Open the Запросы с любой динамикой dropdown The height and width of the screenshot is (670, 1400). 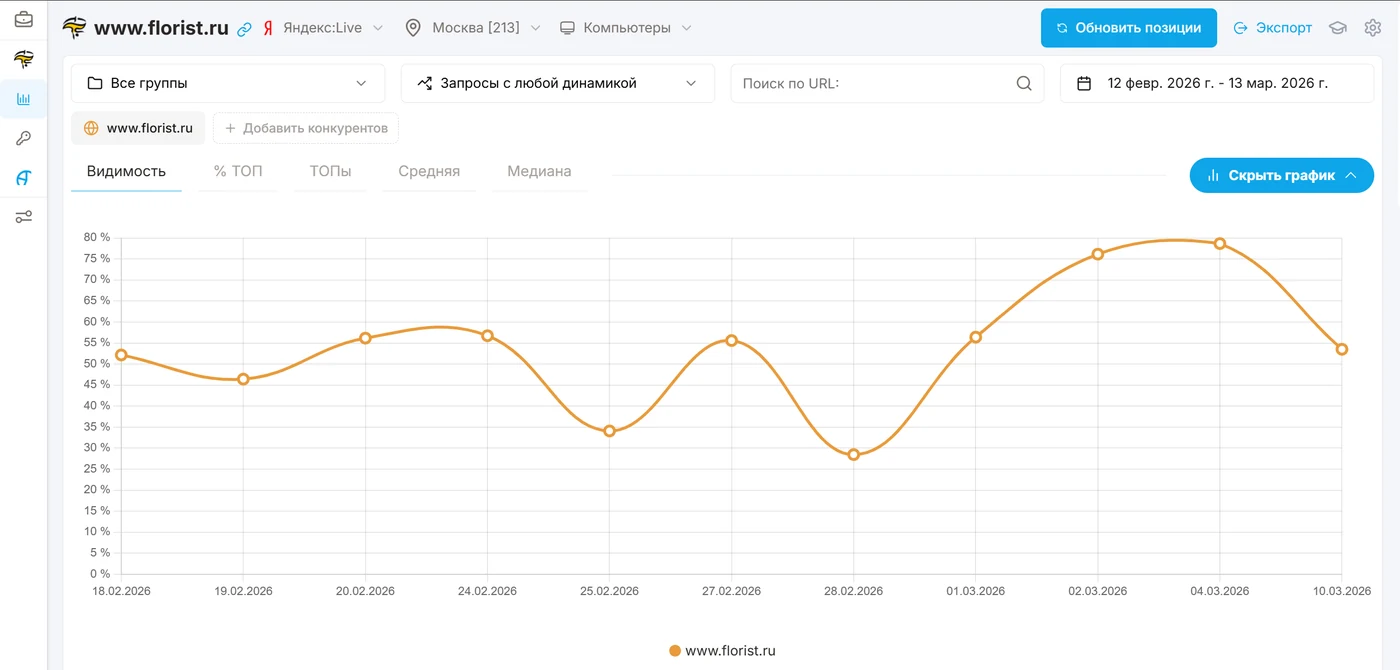(558, 84)
